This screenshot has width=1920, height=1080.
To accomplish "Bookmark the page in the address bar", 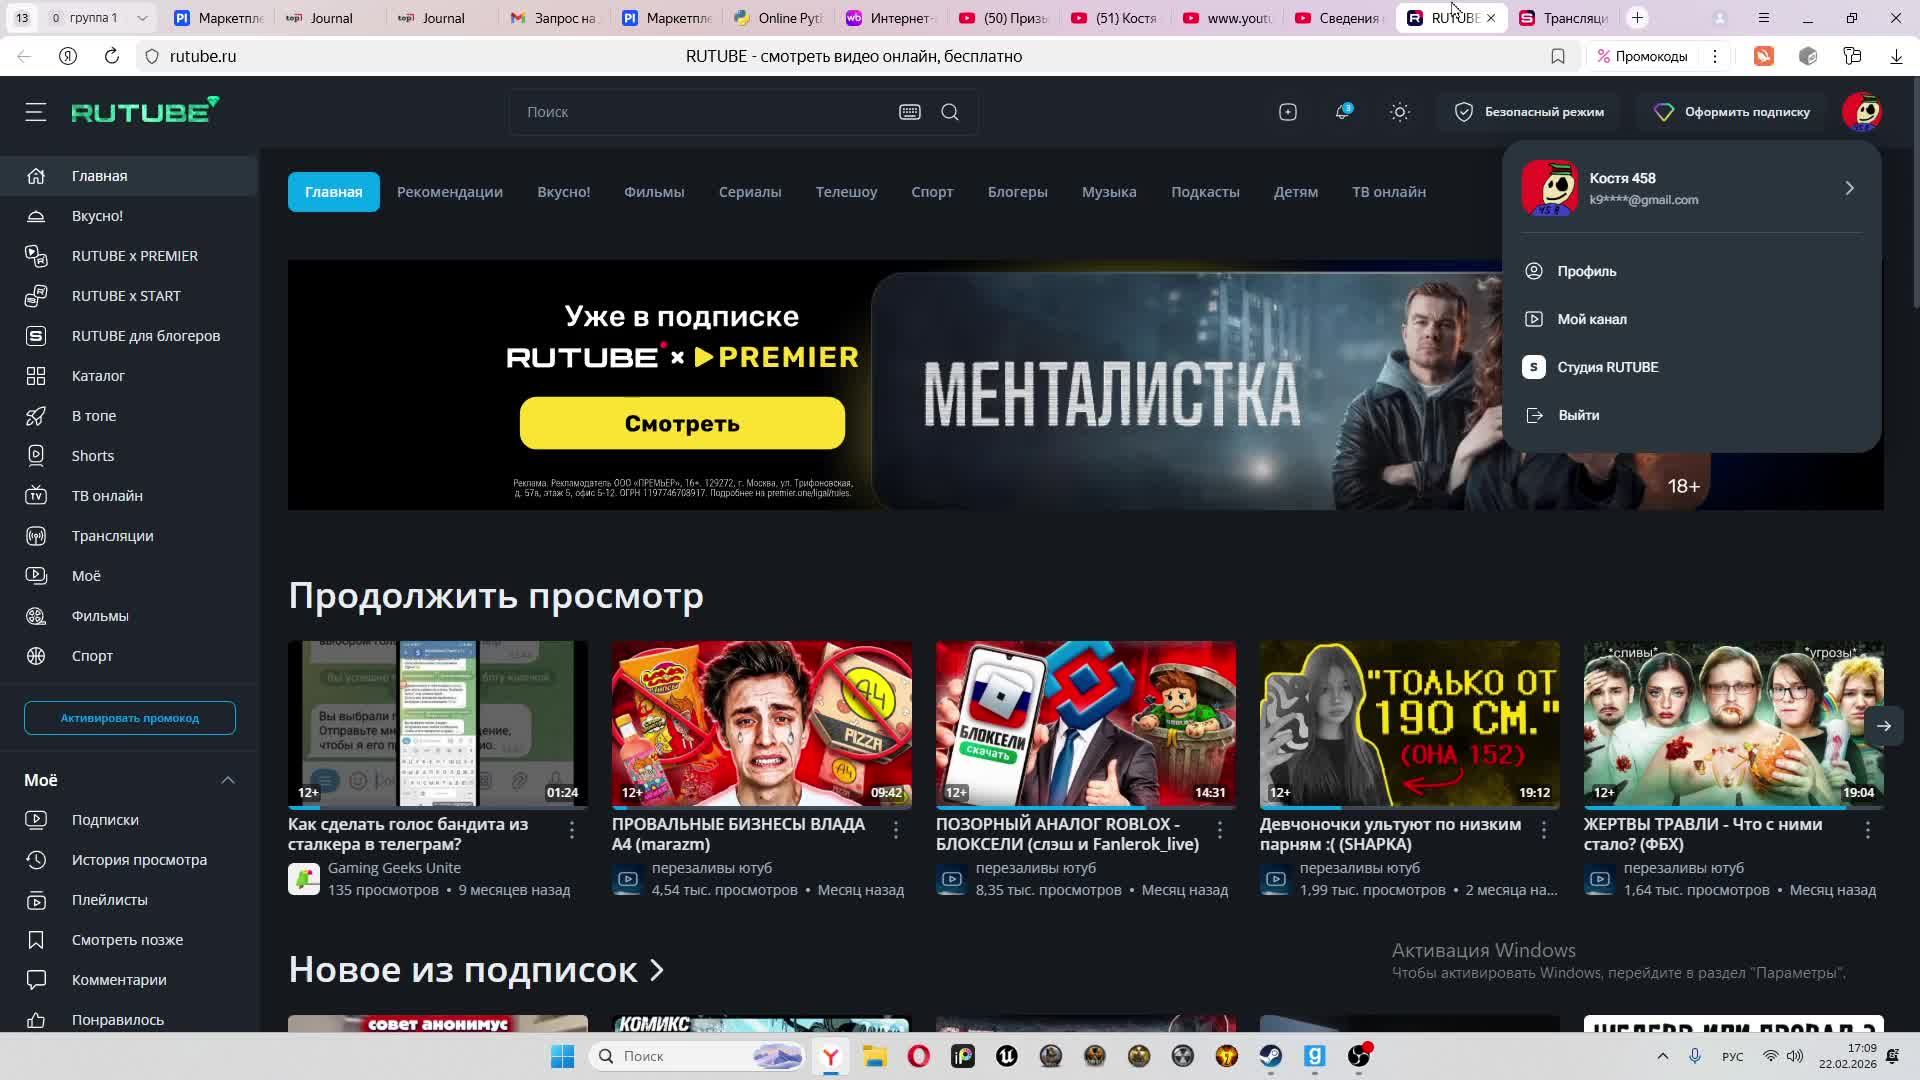I will (x=1557, y=57).
